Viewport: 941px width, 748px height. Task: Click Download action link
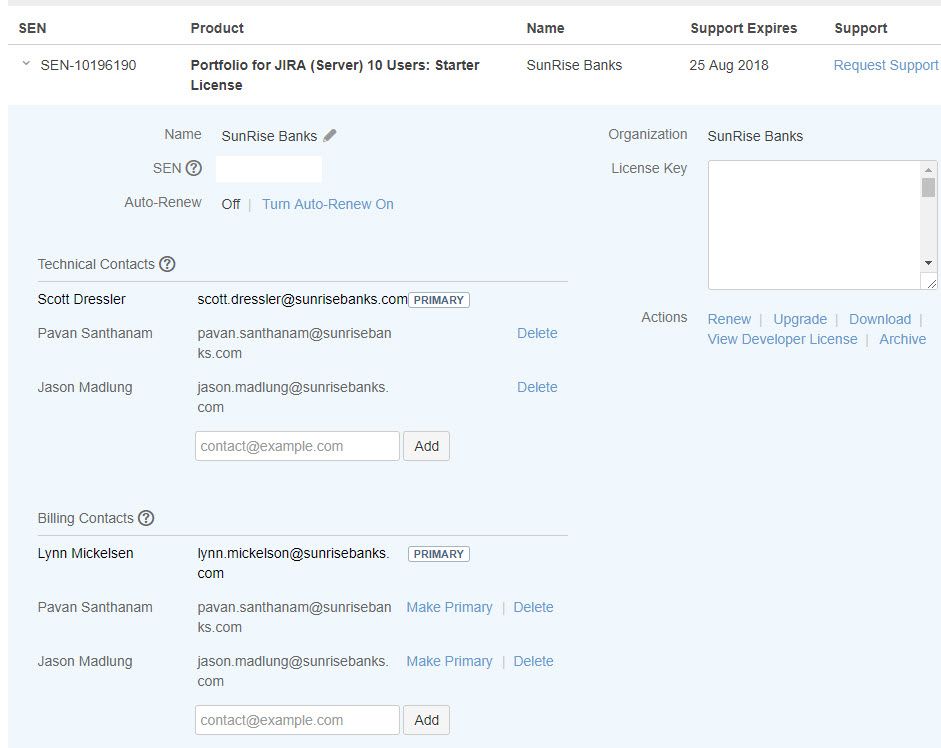point(880,319)
